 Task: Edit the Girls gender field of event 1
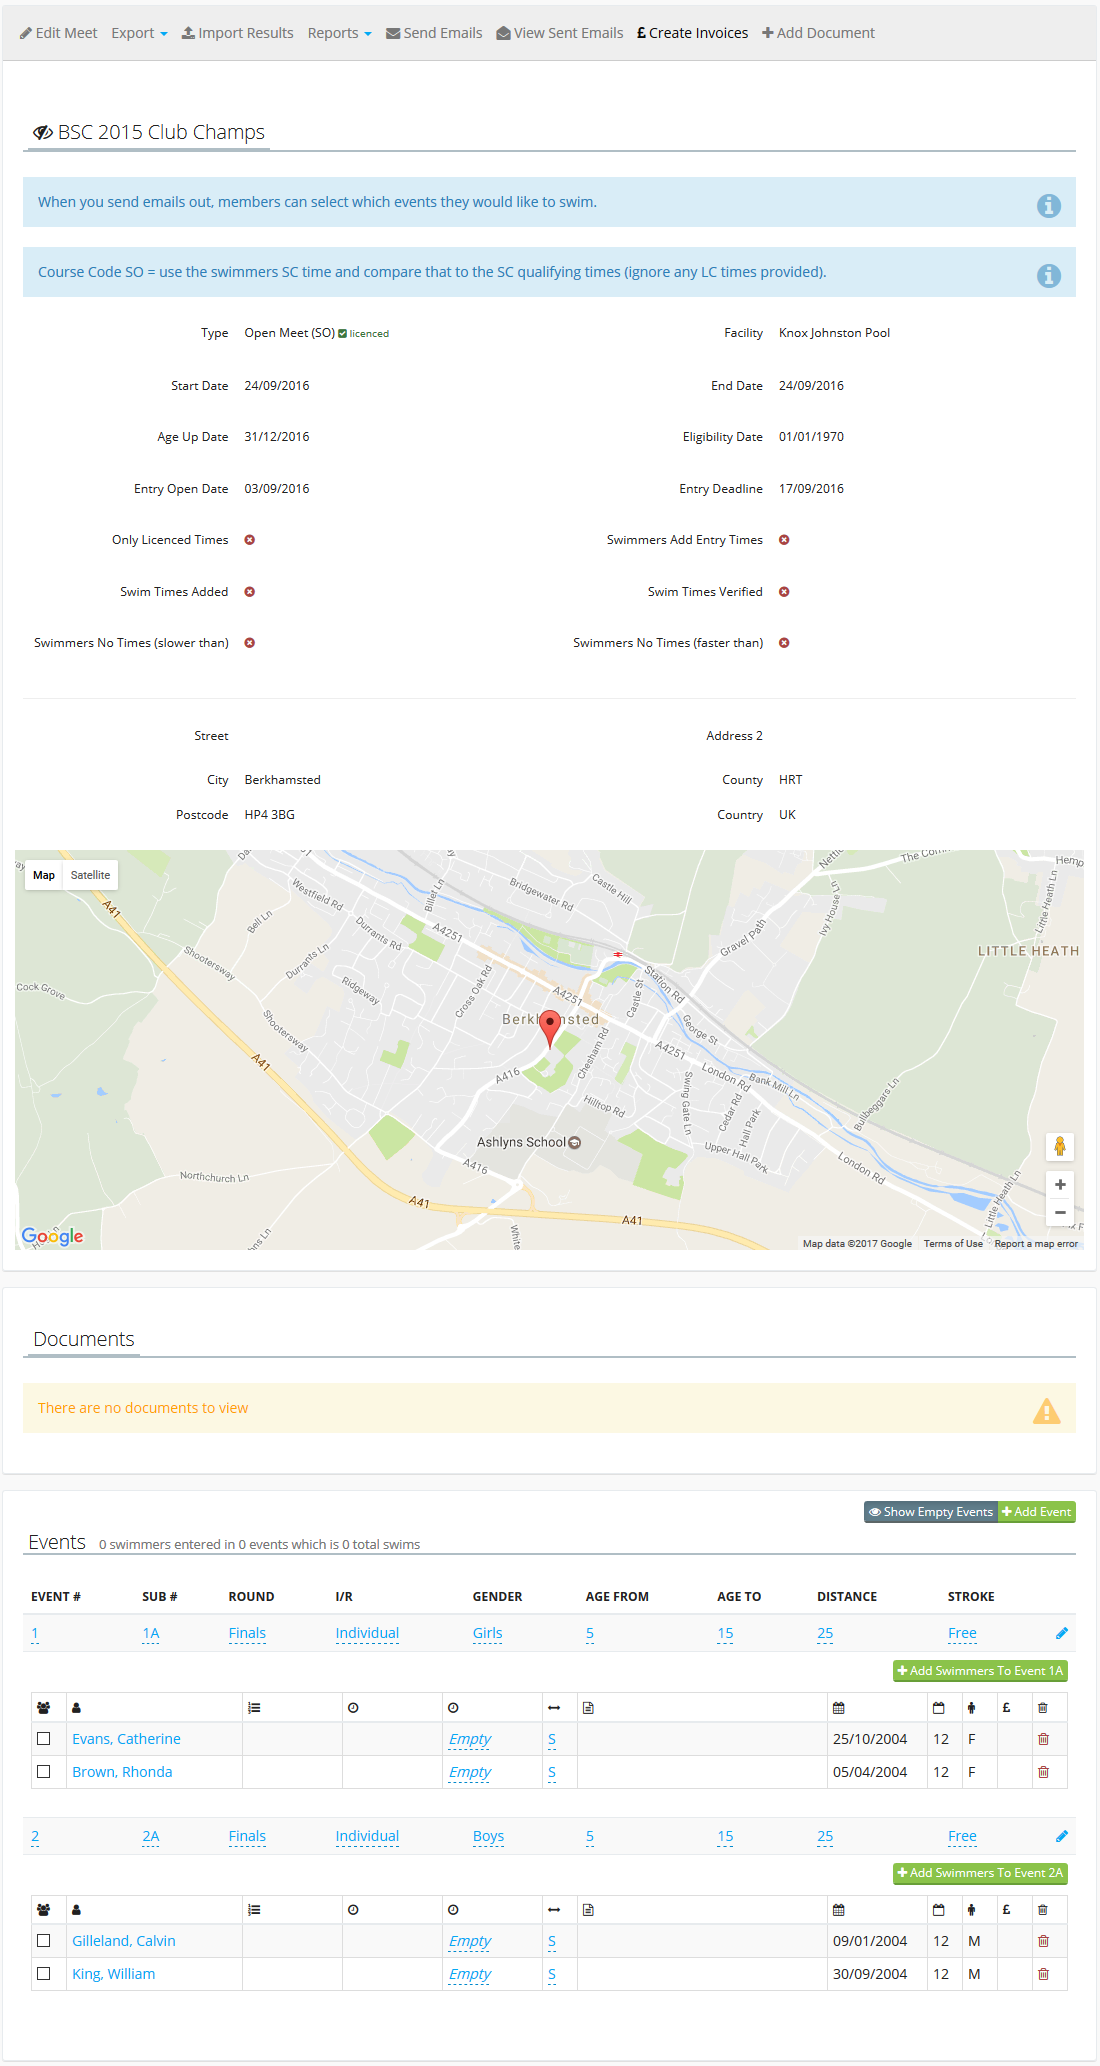pyautogui.click(x=488, y=1633)
